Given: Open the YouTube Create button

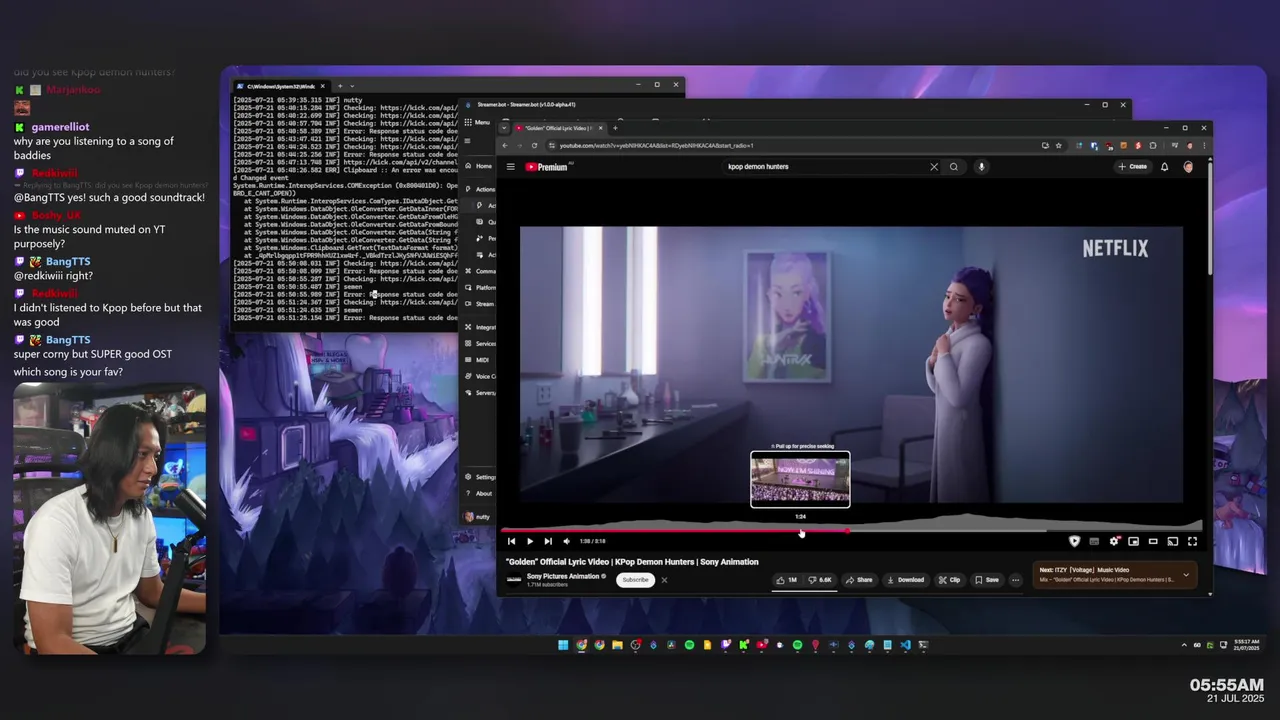Looking at the screenshot, I should [1133, 167].
